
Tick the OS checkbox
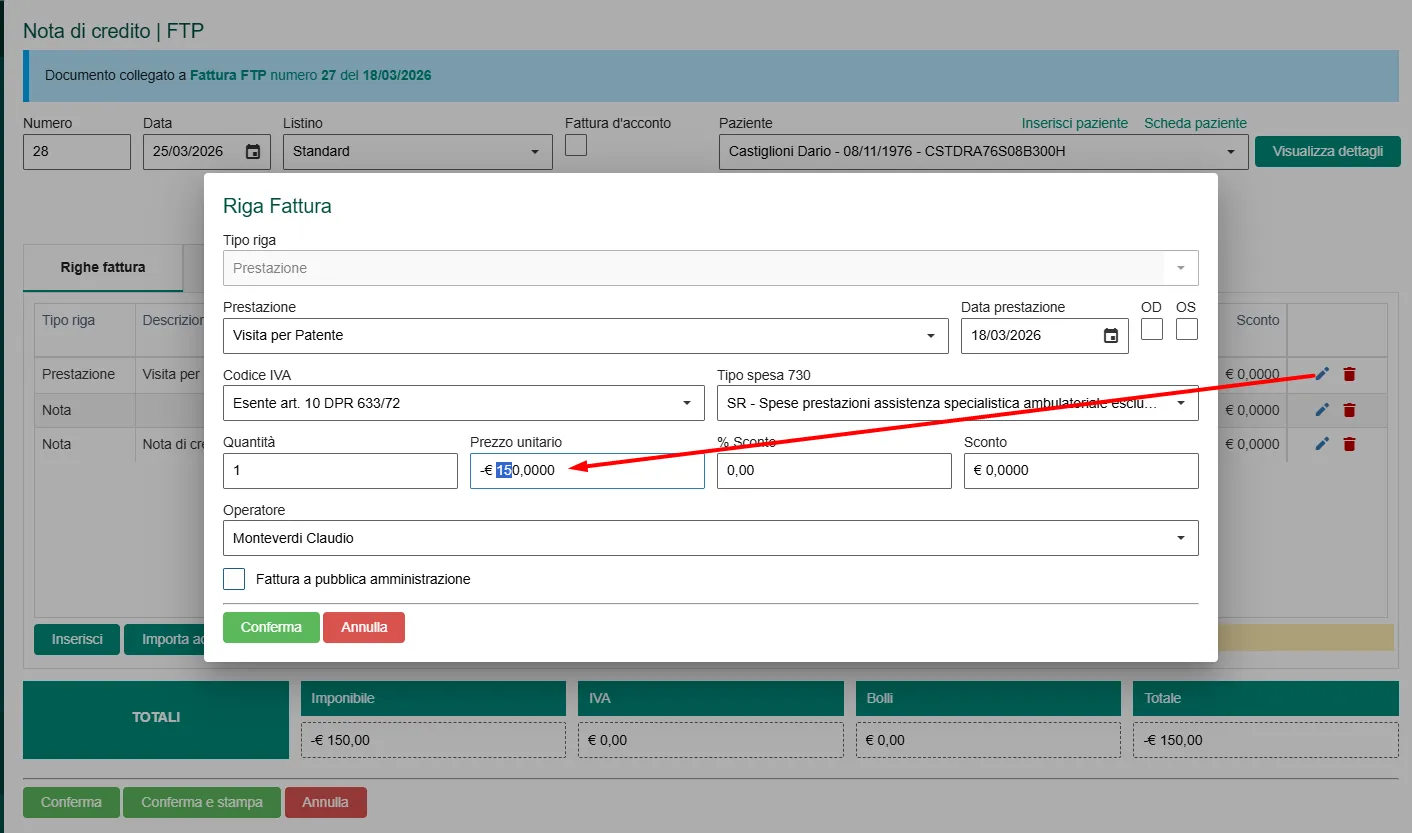pyautogui.click(x=1187, y=329)
